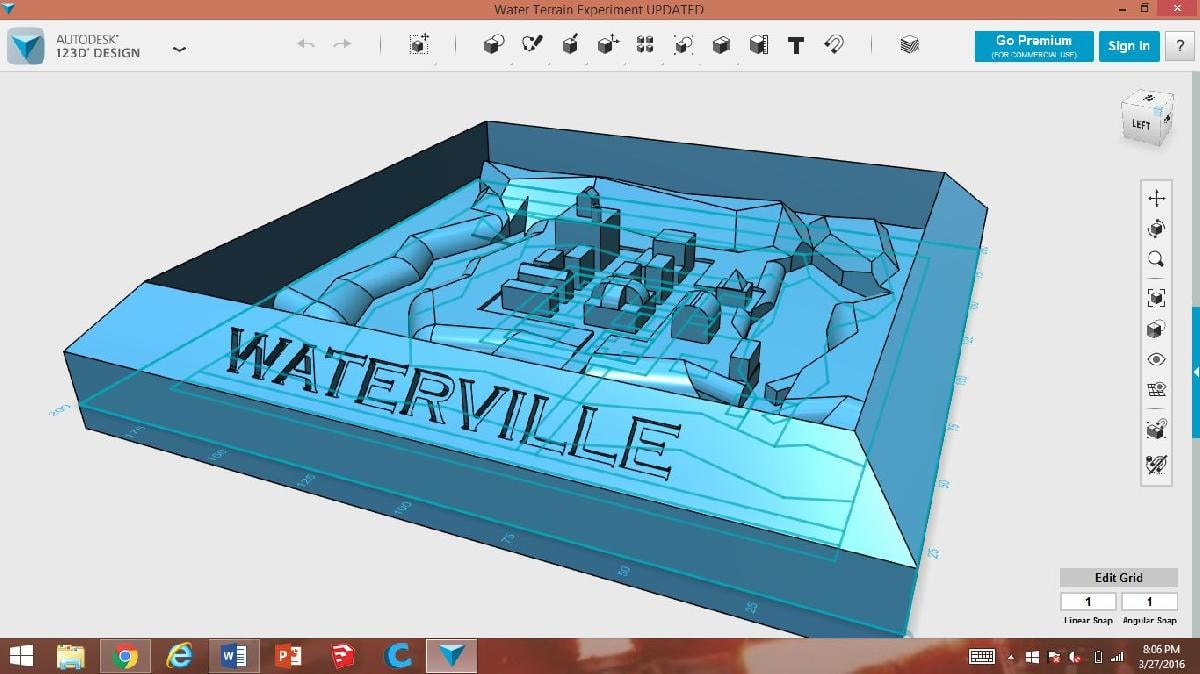This screenshot has width=1200, height=674.
Task: Open the Construct tool dropdown
Action: tap(570, 45)
